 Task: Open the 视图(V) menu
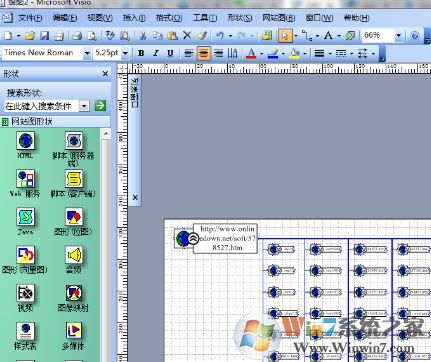[x=100, y=17]
